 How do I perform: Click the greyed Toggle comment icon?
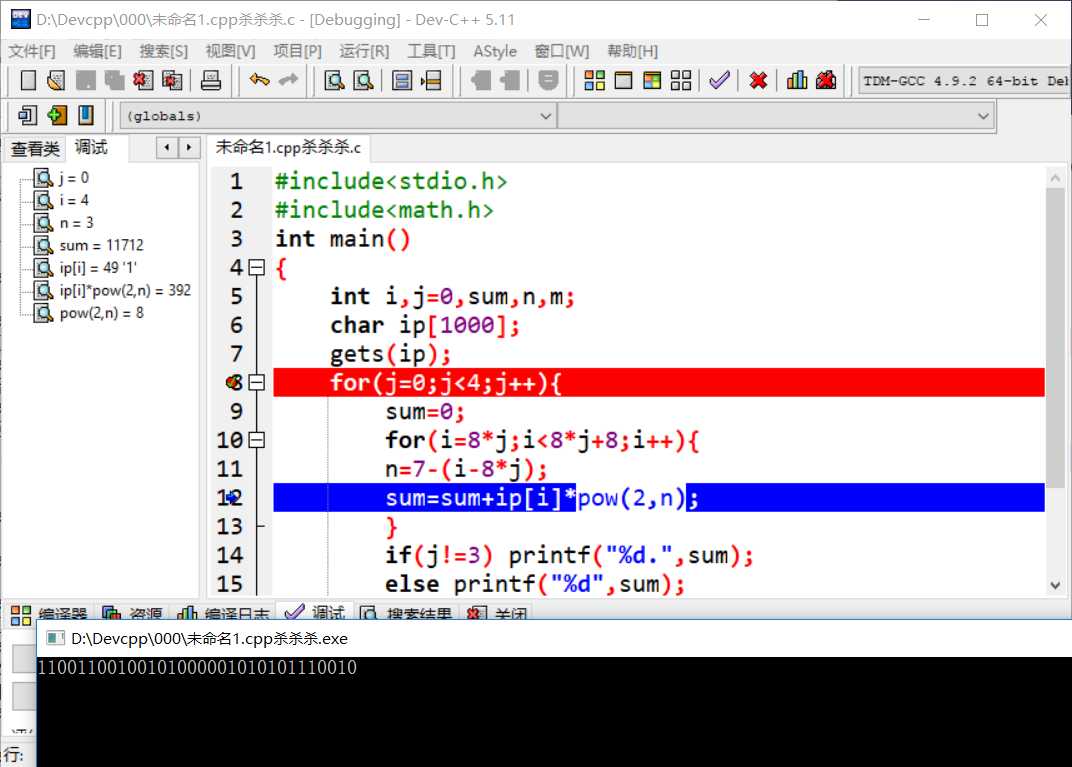click(x=548, y=81)
